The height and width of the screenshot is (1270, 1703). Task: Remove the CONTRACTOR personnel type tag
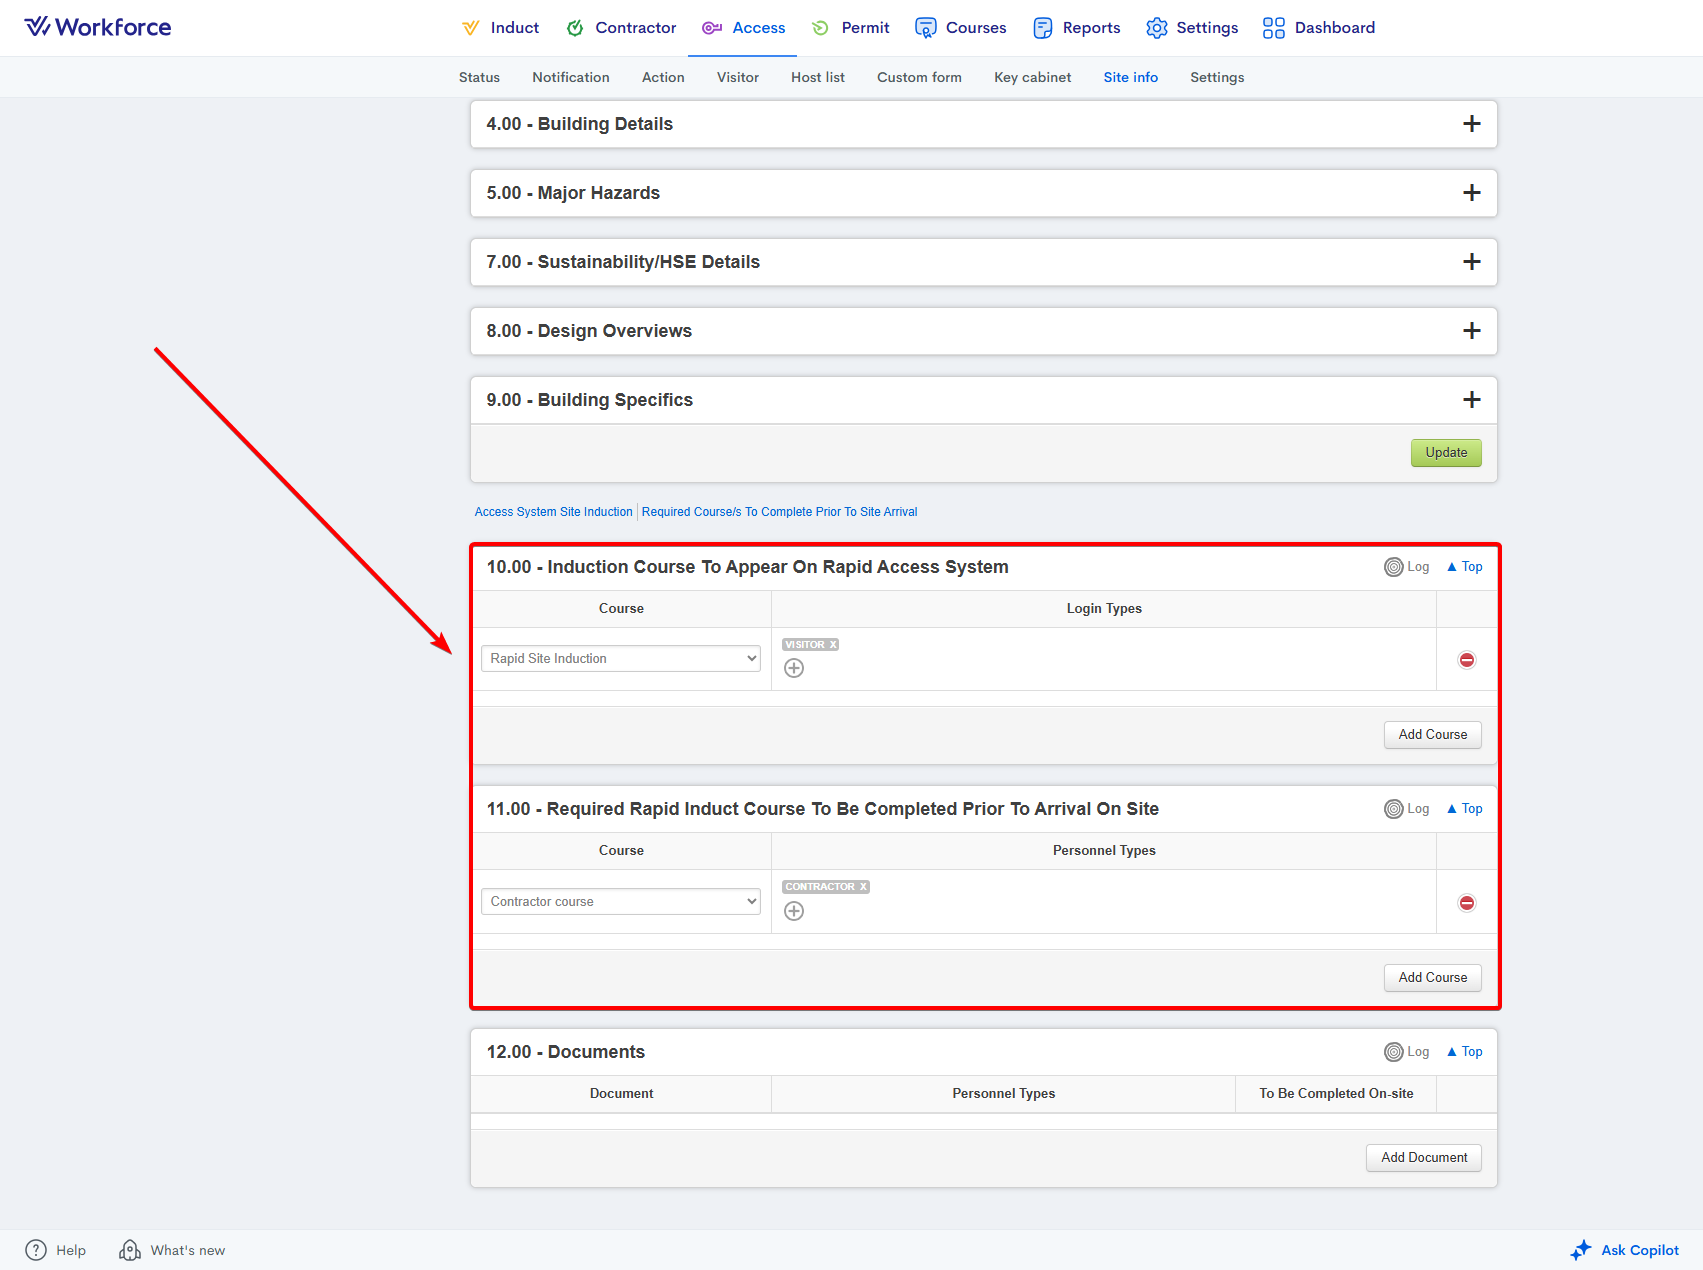point(863,887)
